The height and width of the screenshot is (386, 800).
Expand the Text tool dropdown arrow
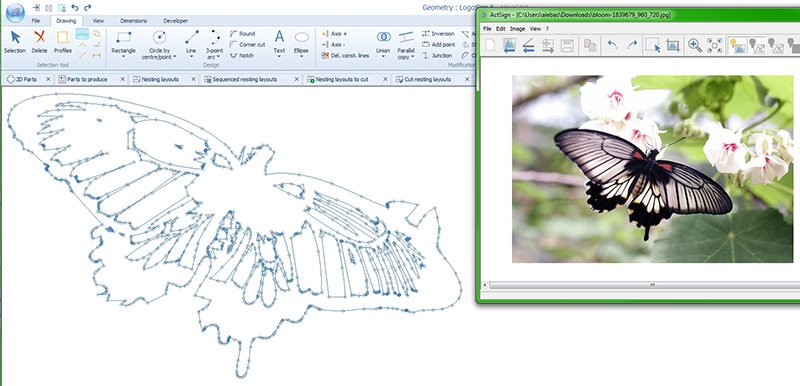[279, 57]
